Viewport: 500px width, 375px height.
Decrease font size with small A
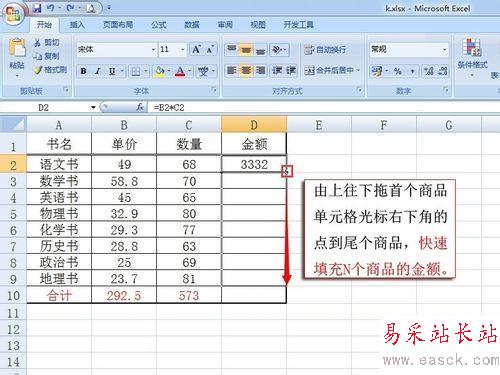click(210, 50)
